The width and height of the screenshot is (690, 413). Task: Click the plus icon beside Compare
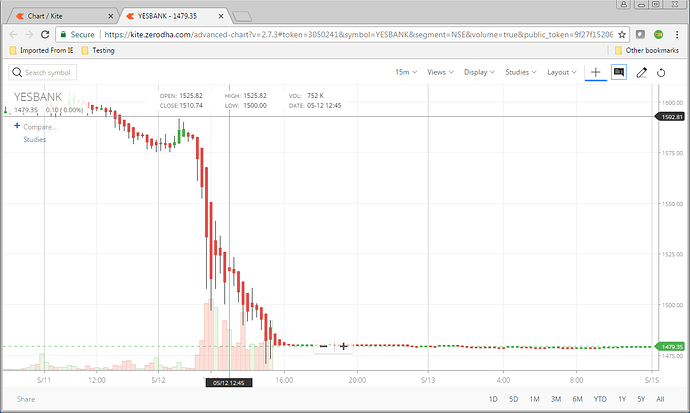pyautogui.click(x=17, y=126)
